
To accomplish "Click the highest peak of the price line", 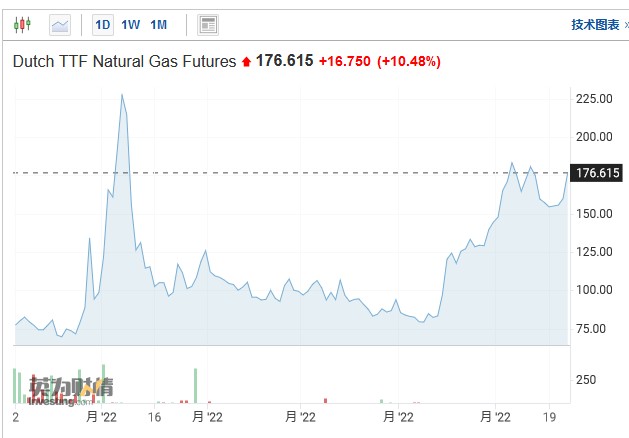I will [122, 95].
